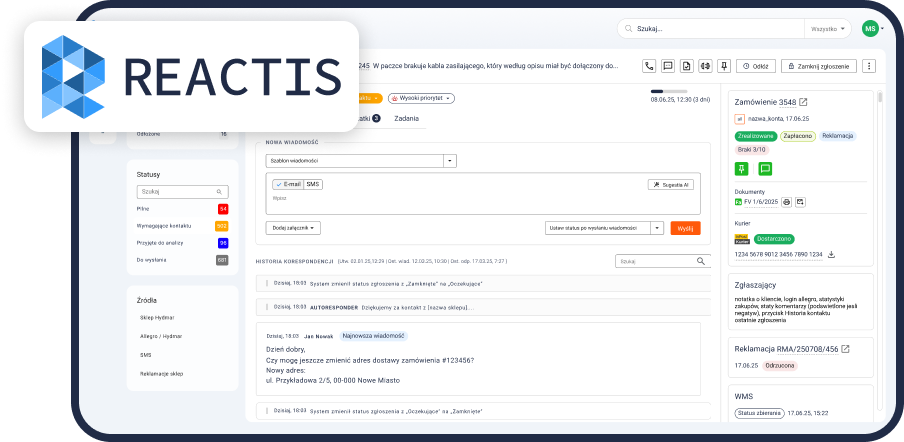904x442 pixels.
Task: Click the magnifier icon in top search bar
Action: (x=628, y=28)
